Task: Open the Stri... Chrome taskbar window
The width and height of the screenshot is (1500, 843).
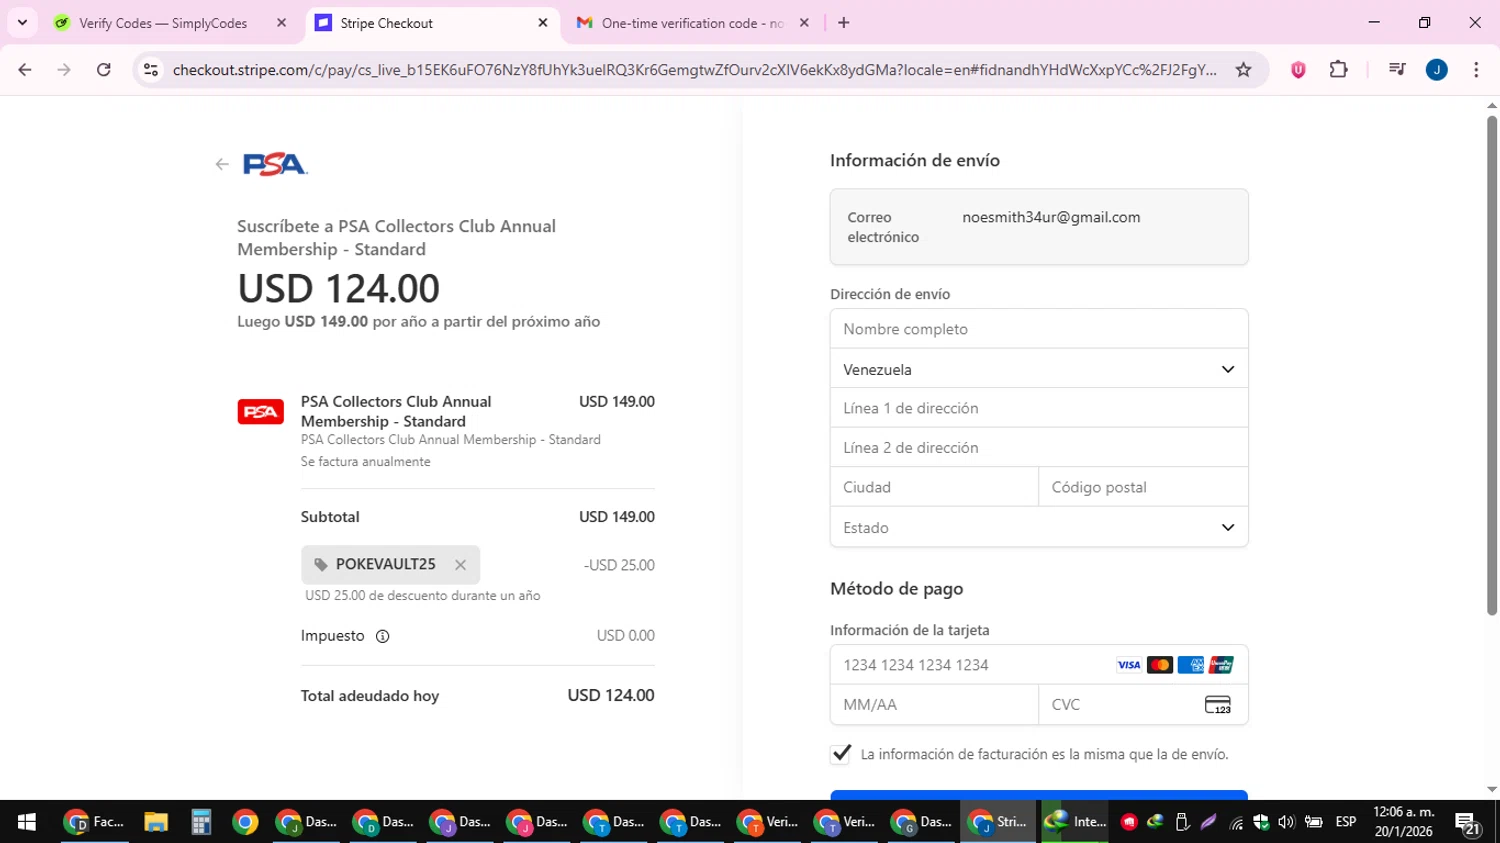Action: tap(999, 822)
